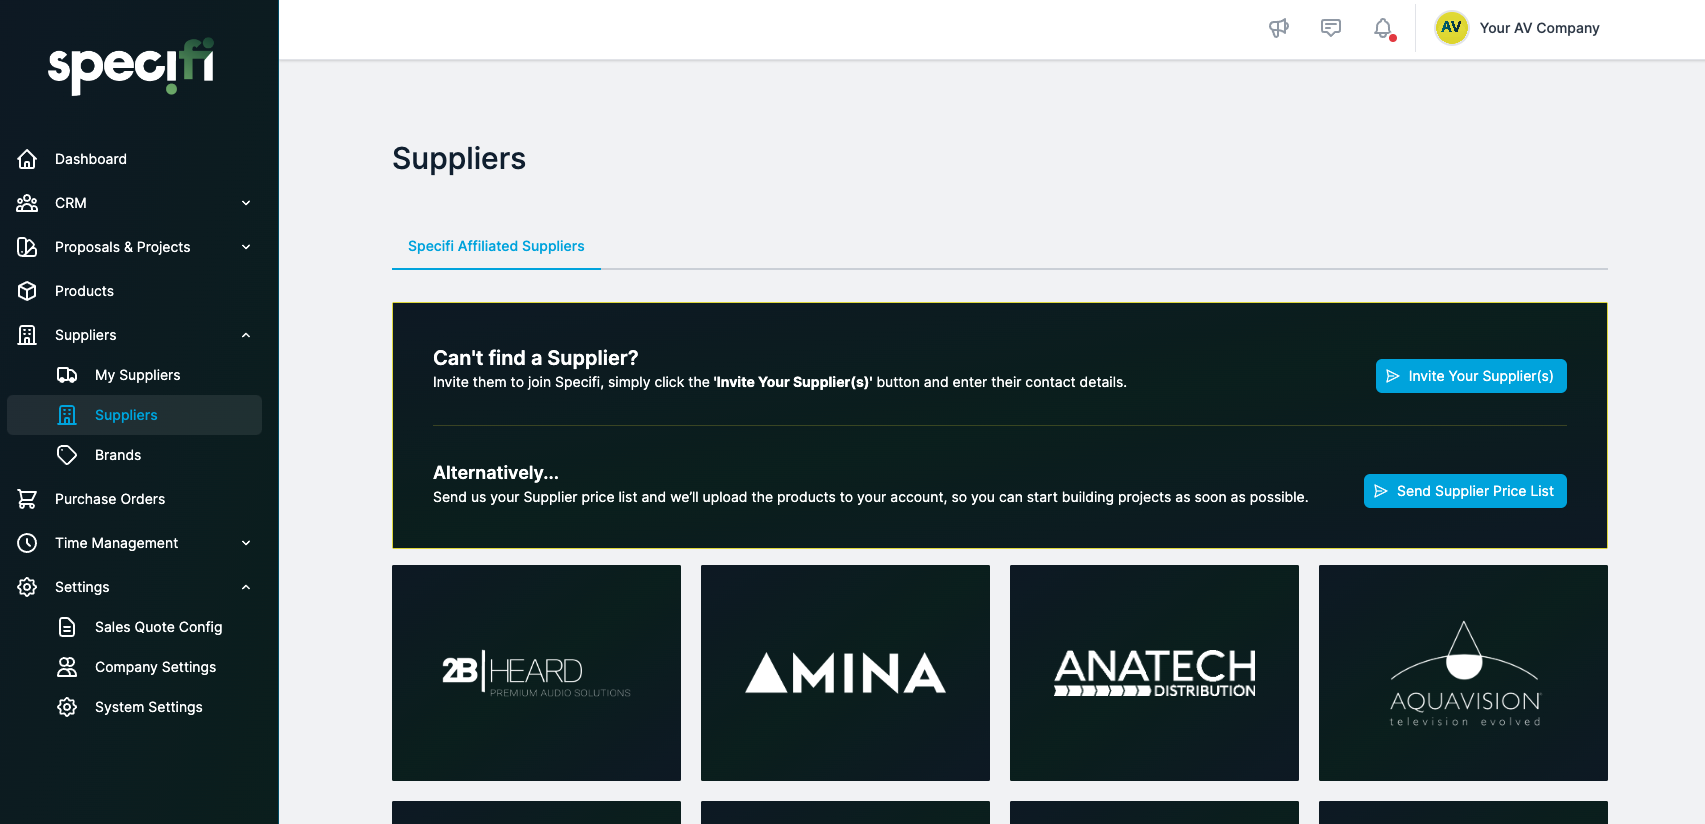
Task: Expand the Time Management chevron
Action: click(246, 543)
